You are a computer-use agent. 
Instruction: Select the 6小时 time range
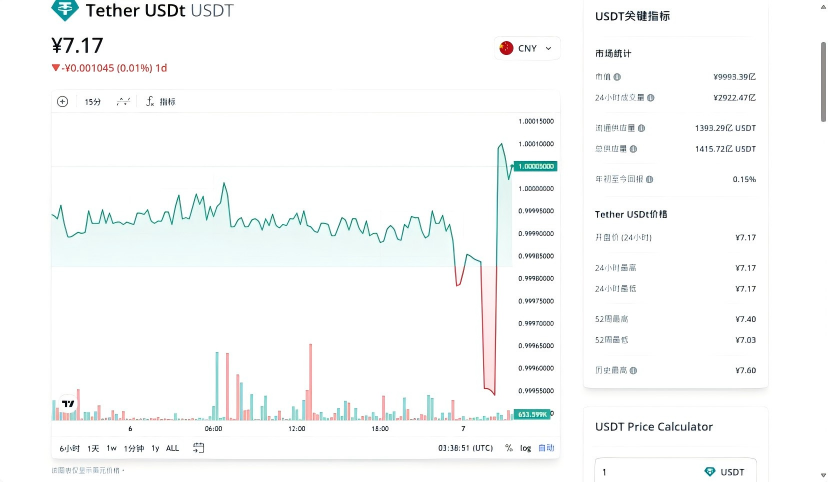tap(69, 448)
